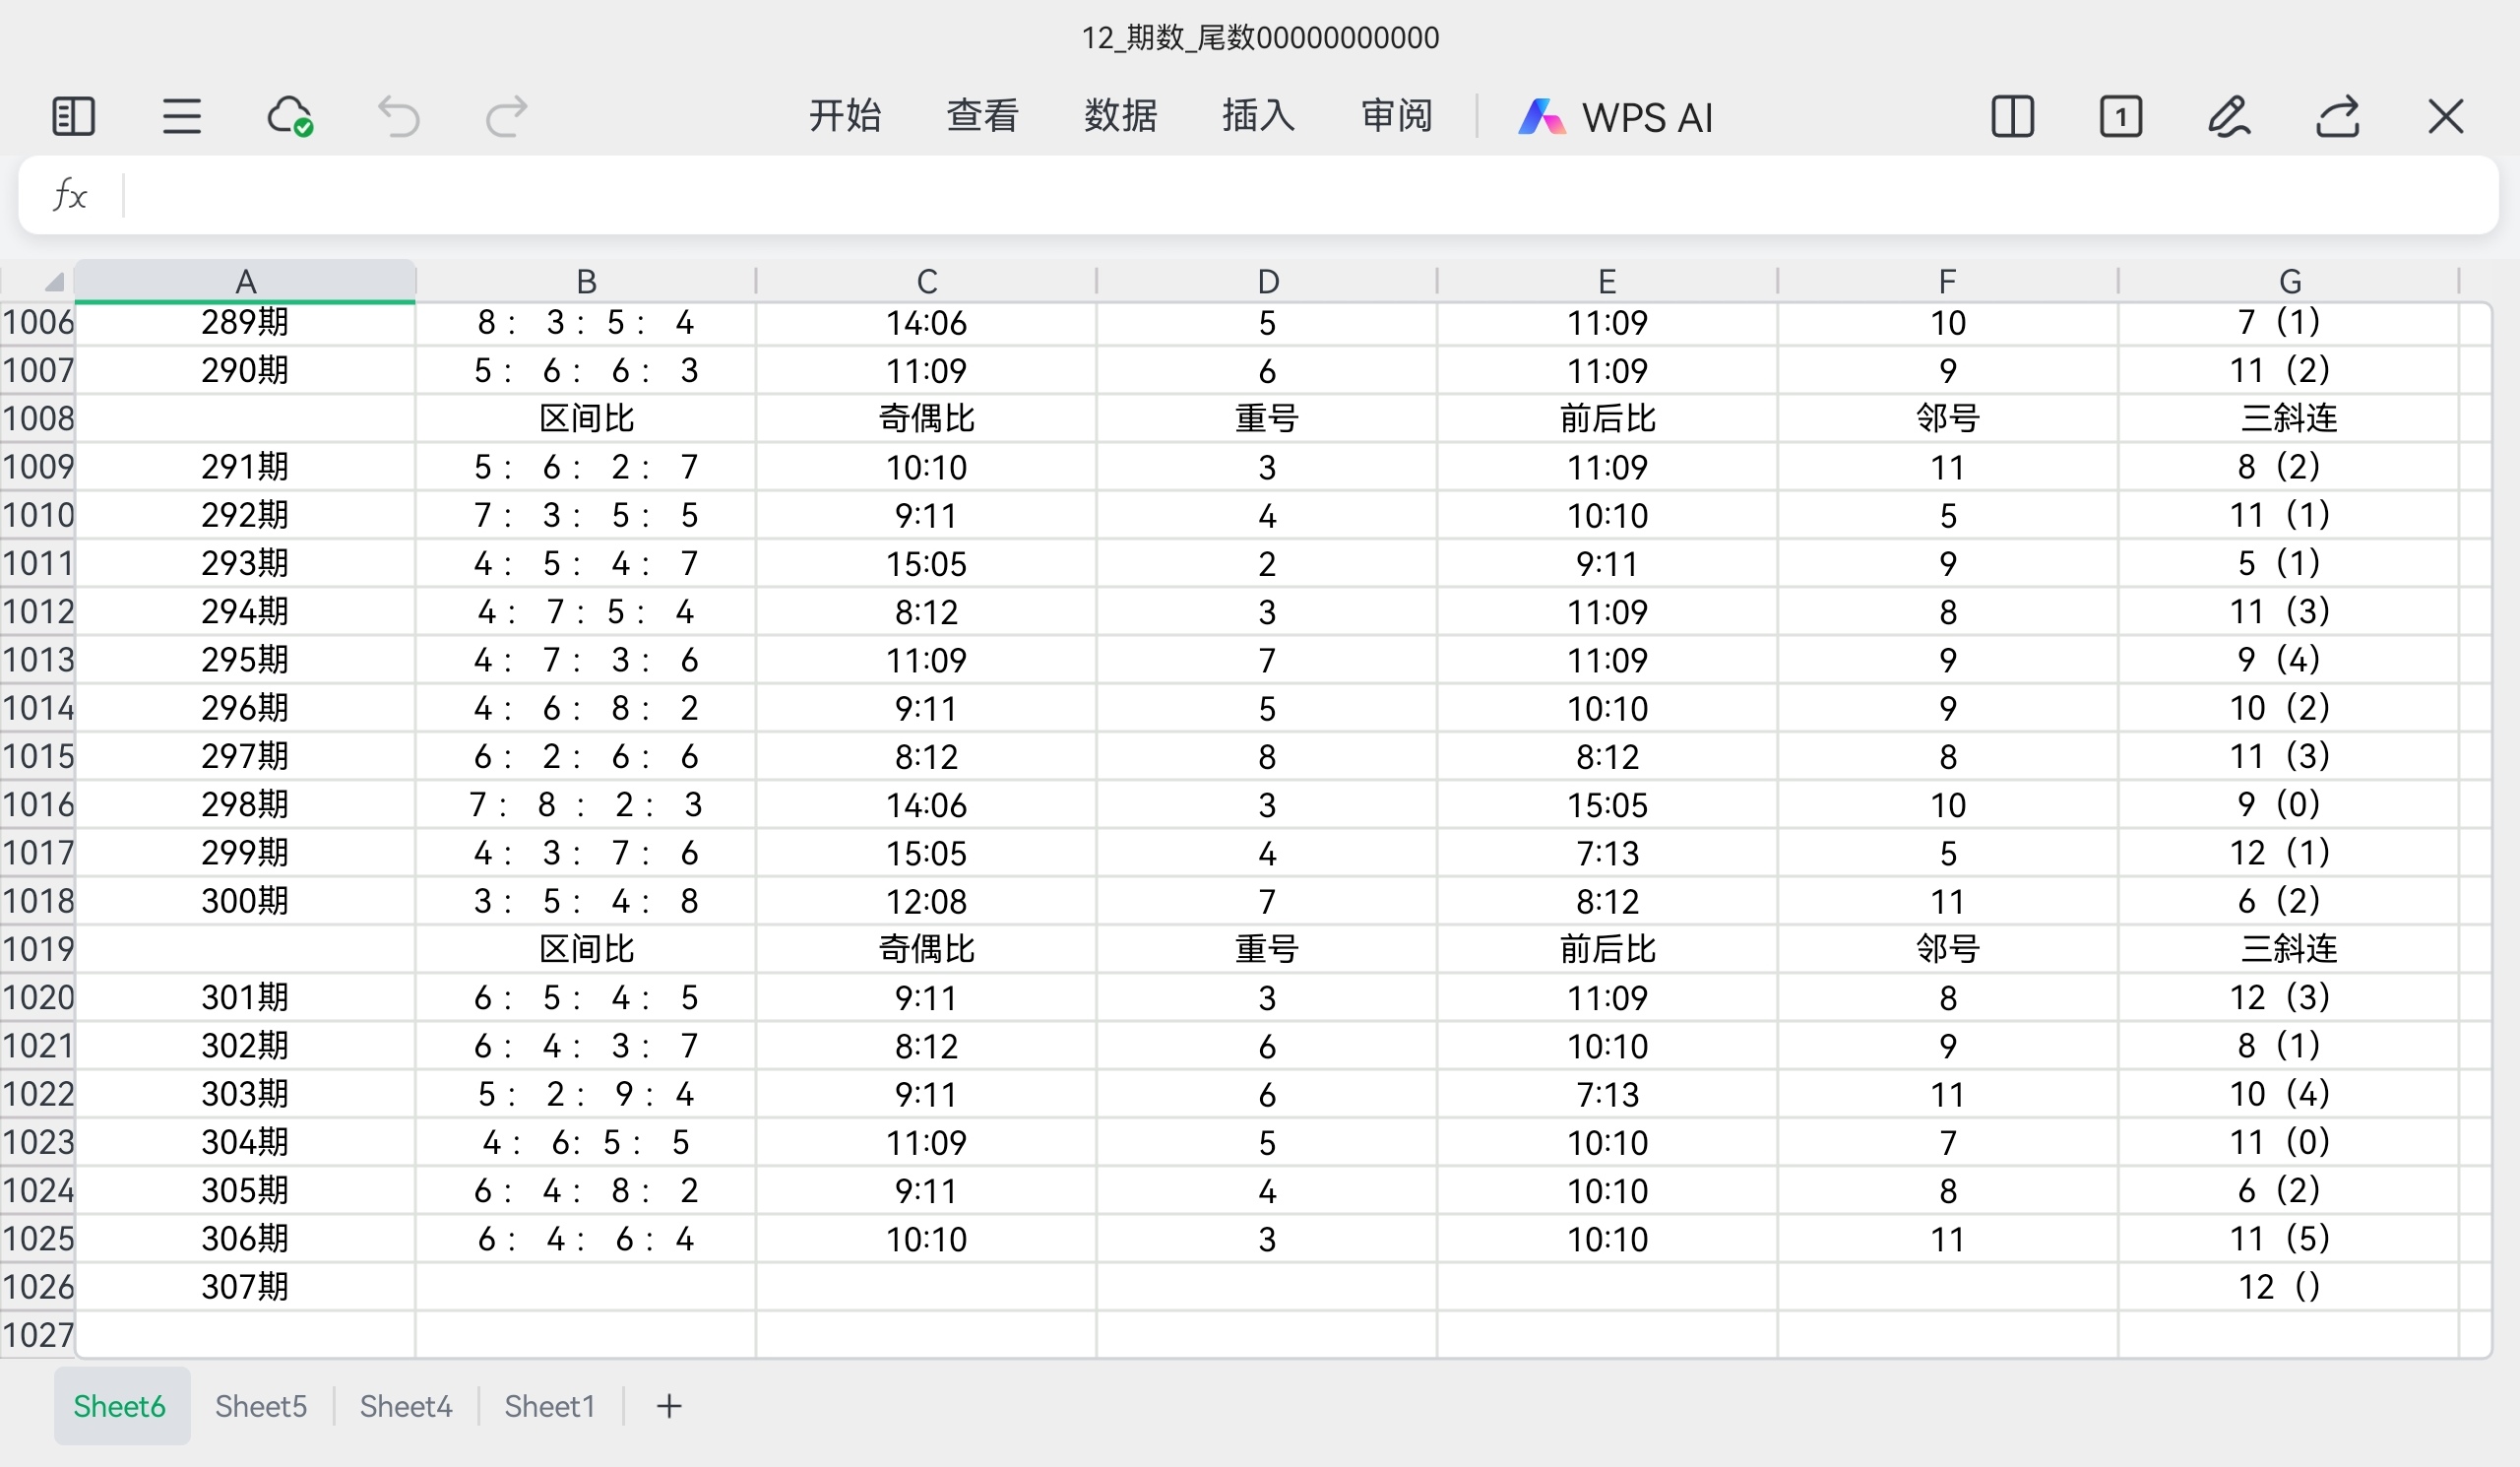This screenshot has width=2520, height=1467.
Task: Open the 开始 menu tab
Action: [x=844, y=116]
